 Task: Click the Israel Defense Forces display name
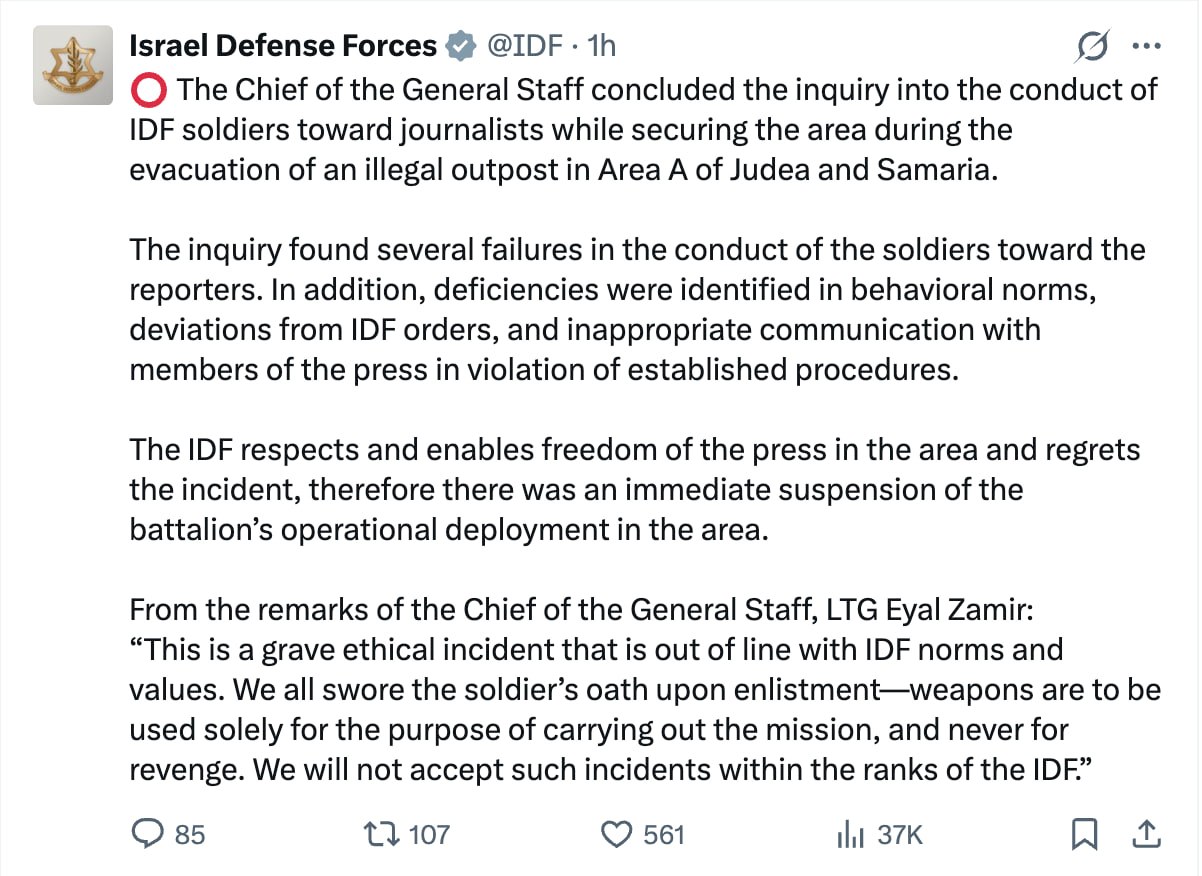[283, 45]
